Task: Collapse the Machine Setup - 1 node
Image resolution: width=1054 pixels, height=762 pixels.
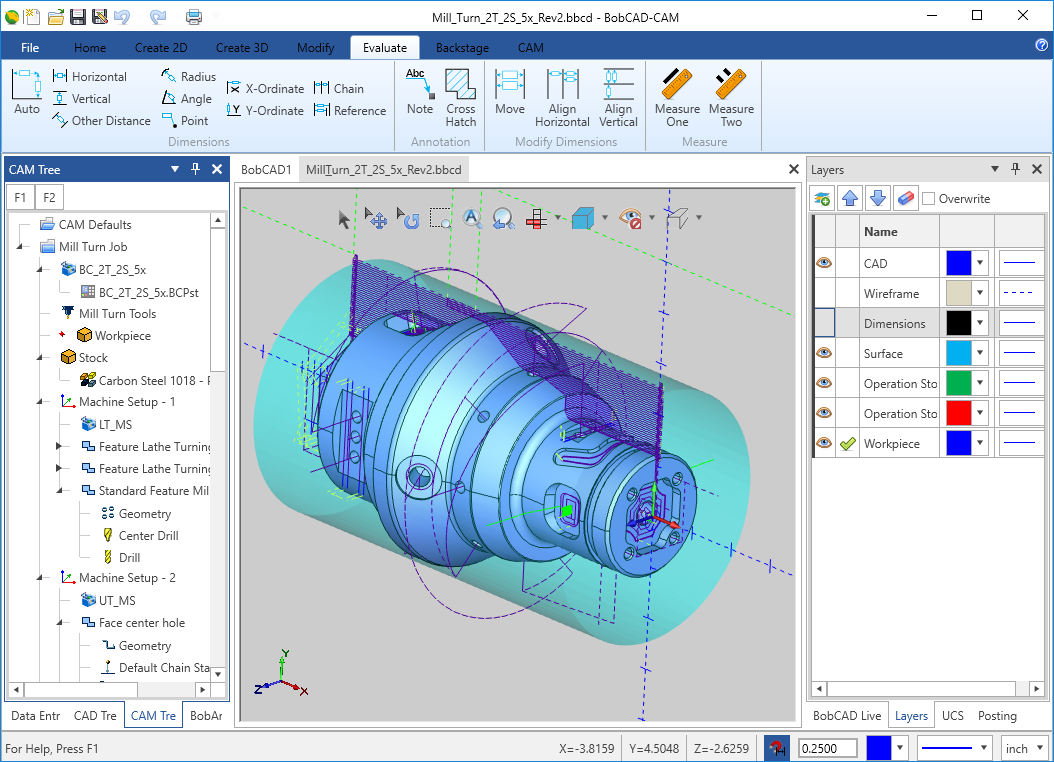Action: point(41,402)
